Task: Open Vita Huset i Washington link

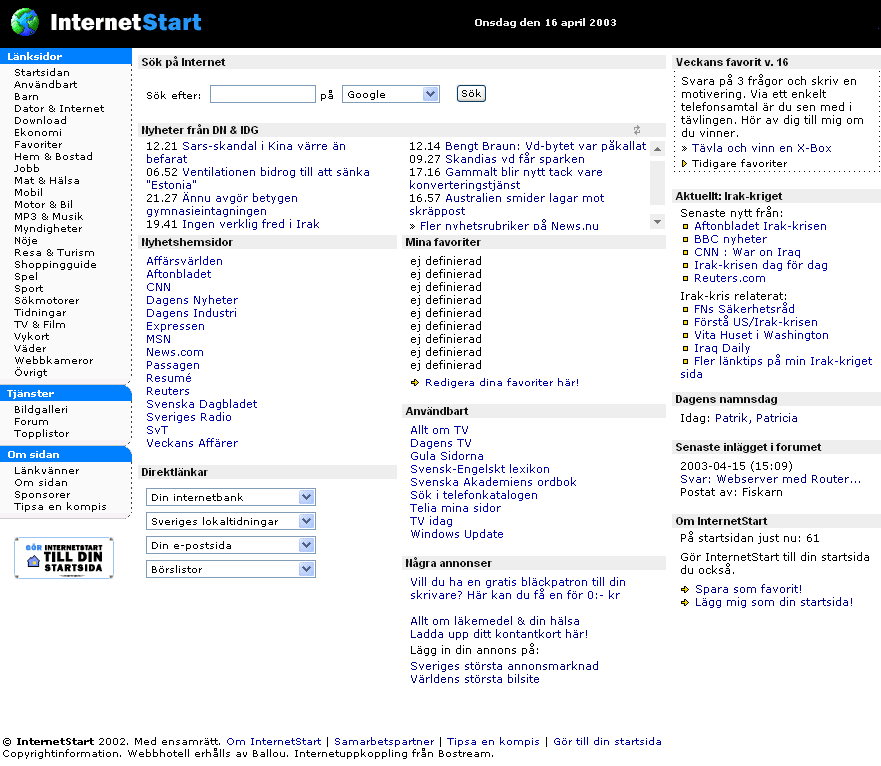Action: 761,336
